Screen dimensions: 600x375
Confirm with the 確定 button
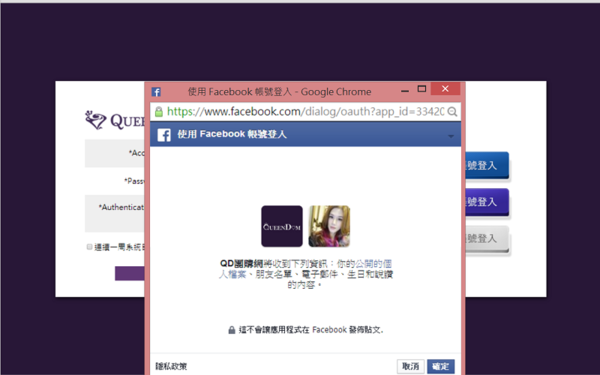pyautogui.click(x=441, y=366)
